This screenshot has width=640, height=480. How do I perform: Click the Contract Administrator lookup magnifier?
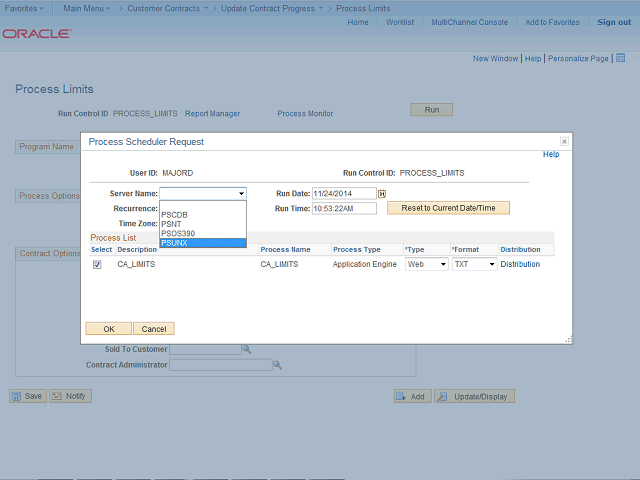(x=277, y=365)
